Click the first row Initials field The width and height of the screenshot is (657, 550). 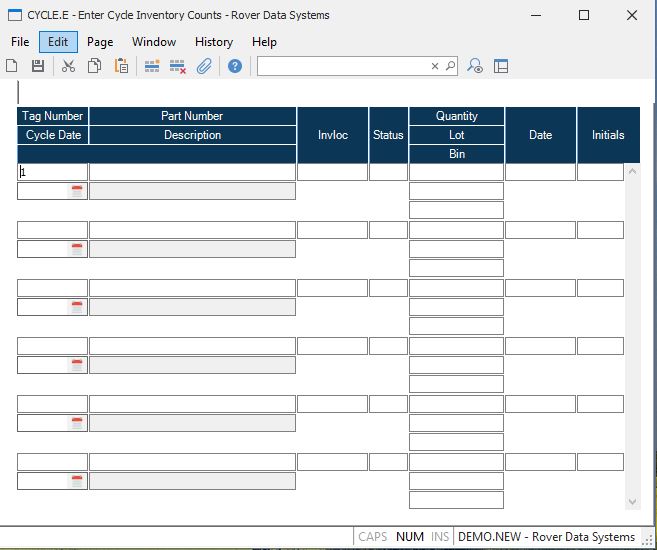tap(600, 172)
